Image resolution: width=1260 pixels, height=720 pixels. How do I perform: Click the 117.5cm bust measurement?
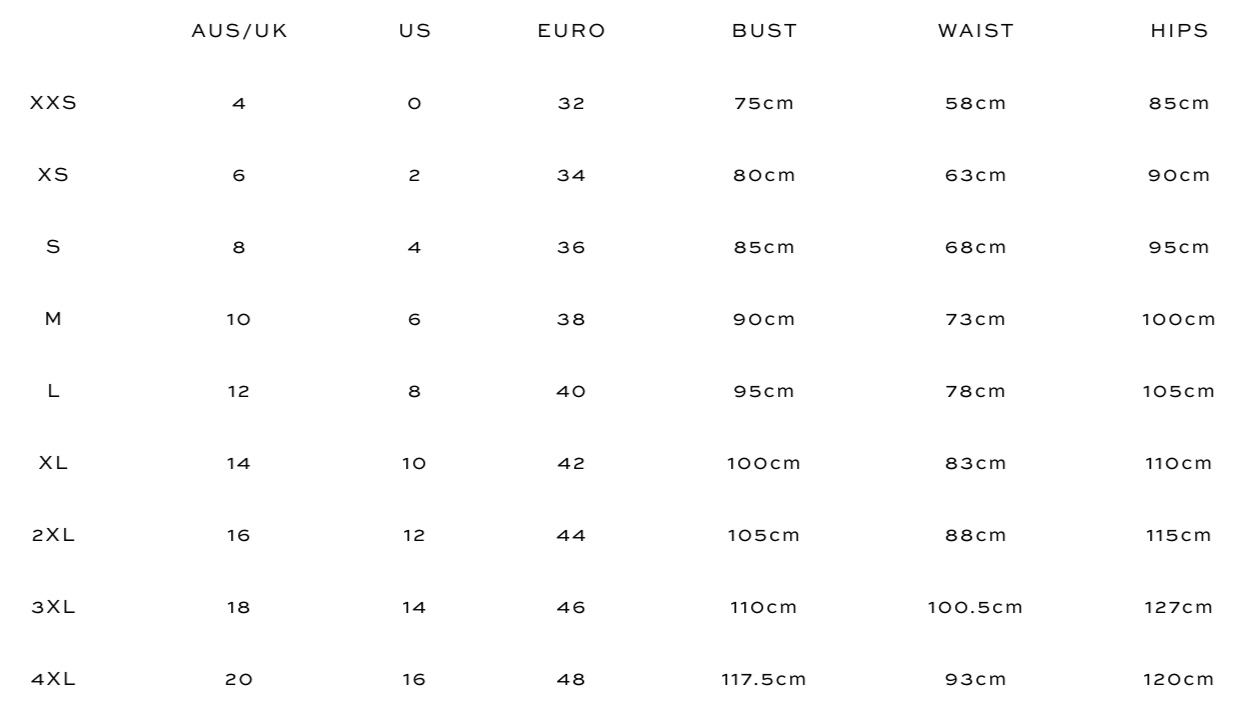pos(765,679)
